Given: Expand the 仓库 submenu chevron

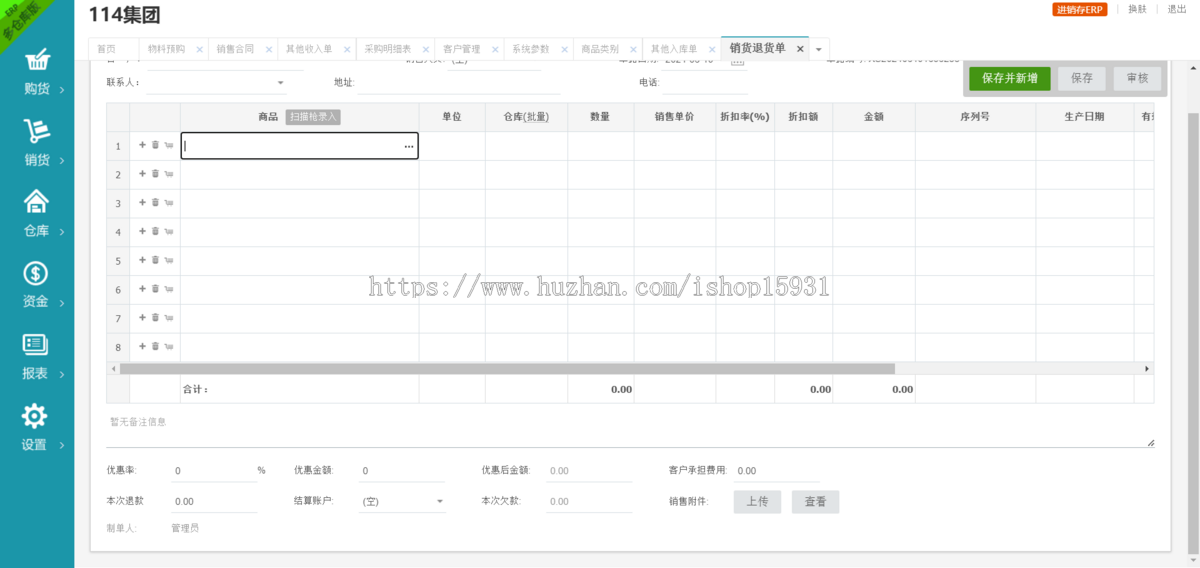Looking at the screenshot, I should (x=62, y=233).
